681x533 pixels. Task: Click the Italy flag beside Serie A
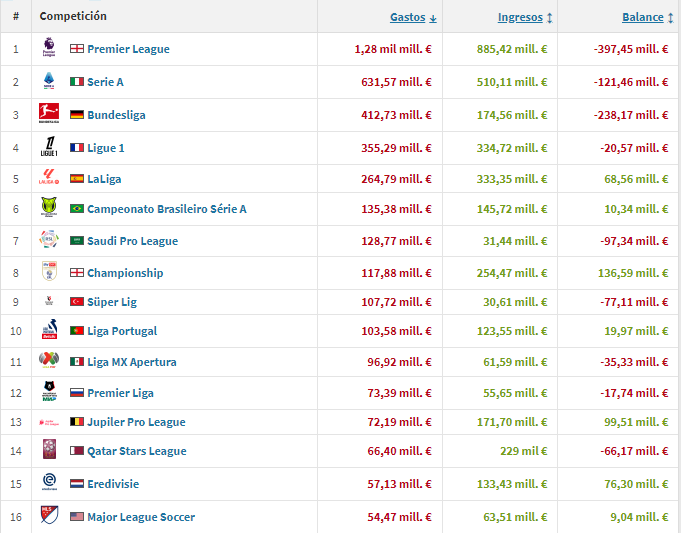77,82
